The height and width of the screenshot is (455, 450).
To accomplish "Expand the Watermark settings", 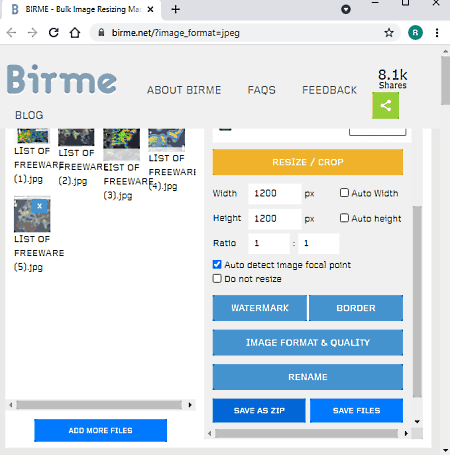I will (x=260, y=308).
